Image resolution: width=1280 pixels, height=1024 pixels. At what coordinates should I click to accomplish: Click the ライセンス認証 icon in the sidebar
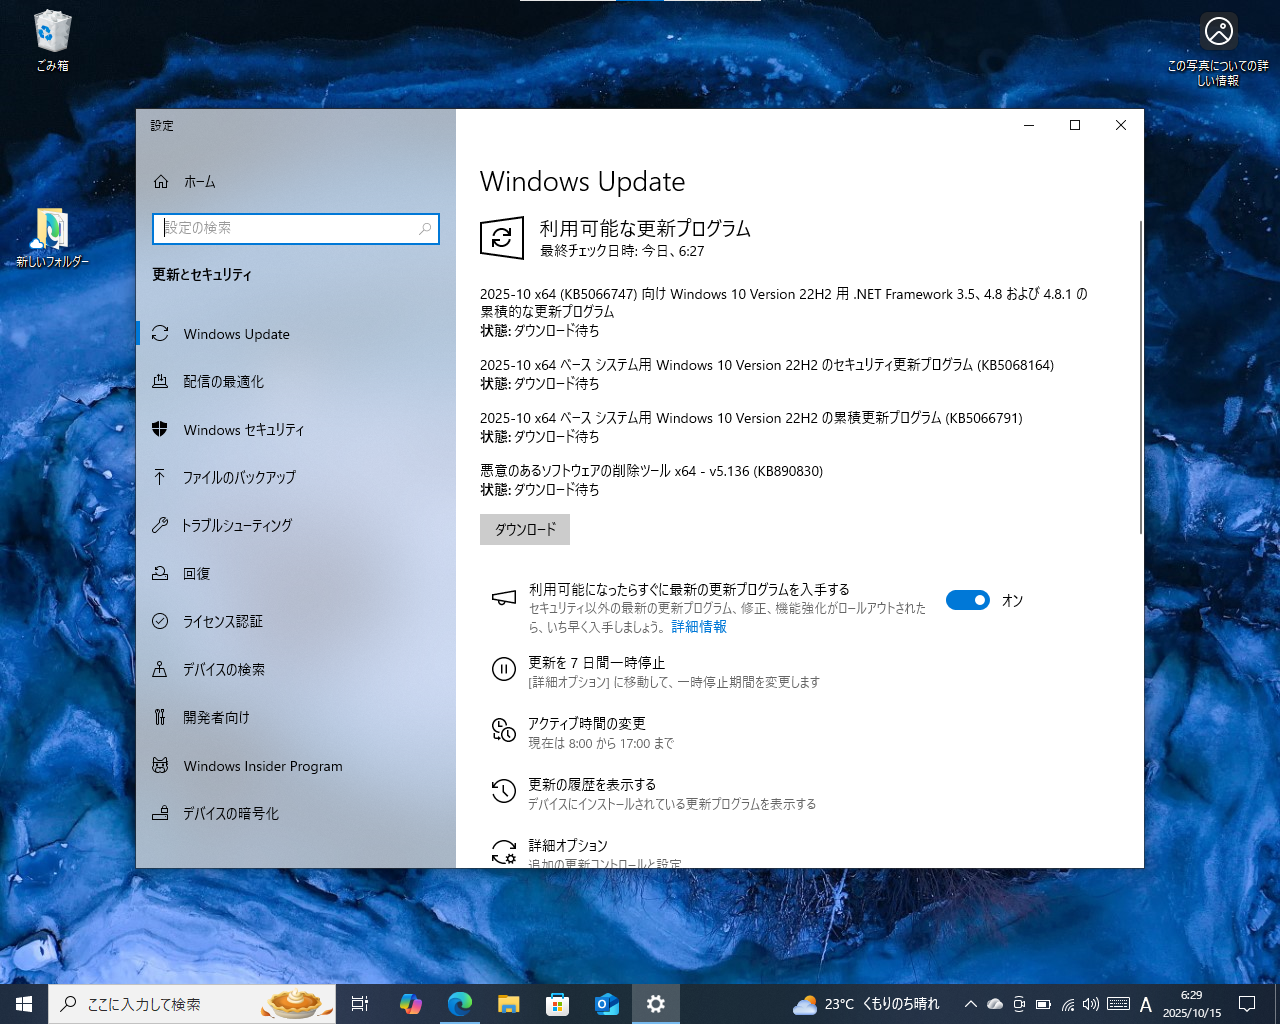(x=161, y=621)
